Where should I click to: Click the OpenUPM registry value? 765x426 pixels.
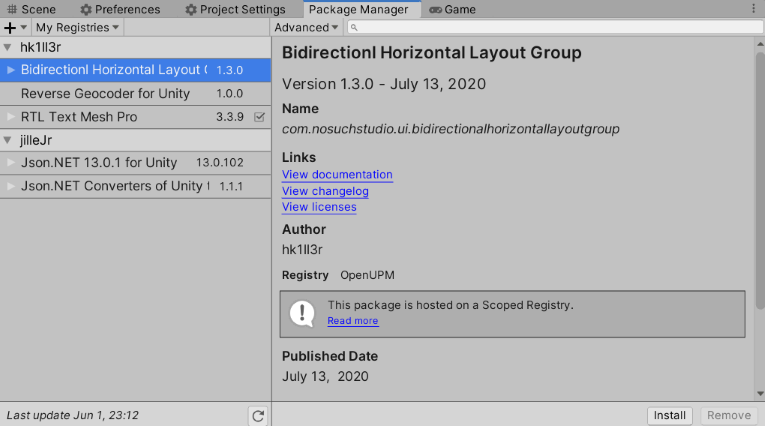367,275
